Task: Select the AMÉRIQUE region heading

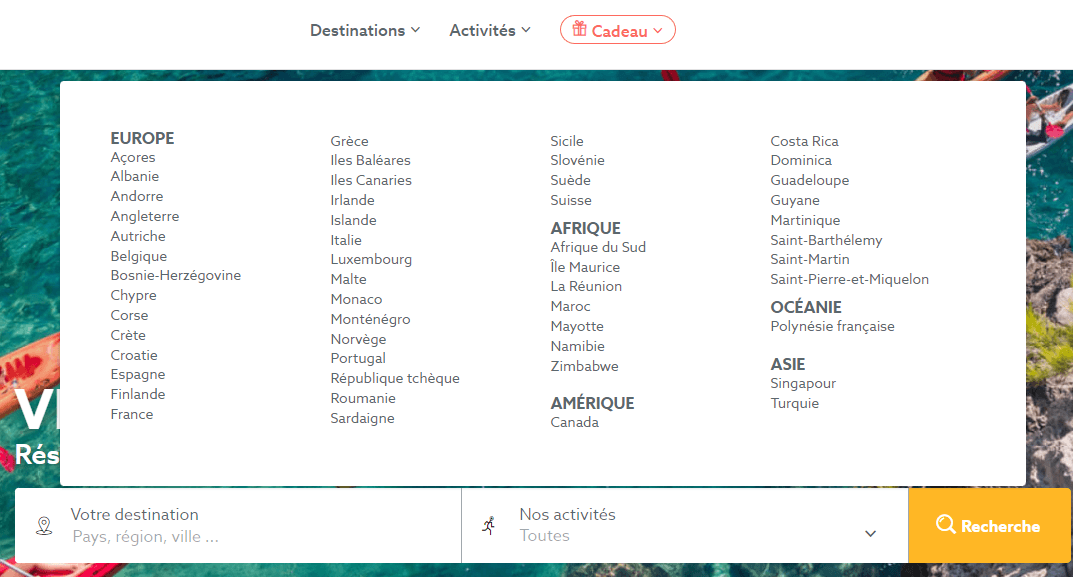Action: coord(593,403)
